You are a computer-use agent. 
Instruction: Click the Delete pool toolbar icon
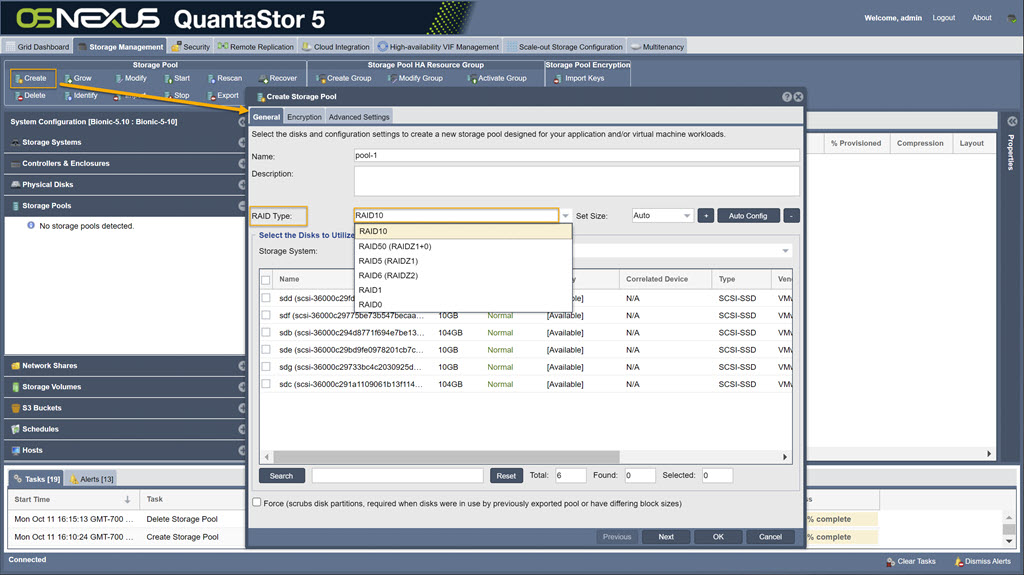pyautogui.click(x=18, y=95)
